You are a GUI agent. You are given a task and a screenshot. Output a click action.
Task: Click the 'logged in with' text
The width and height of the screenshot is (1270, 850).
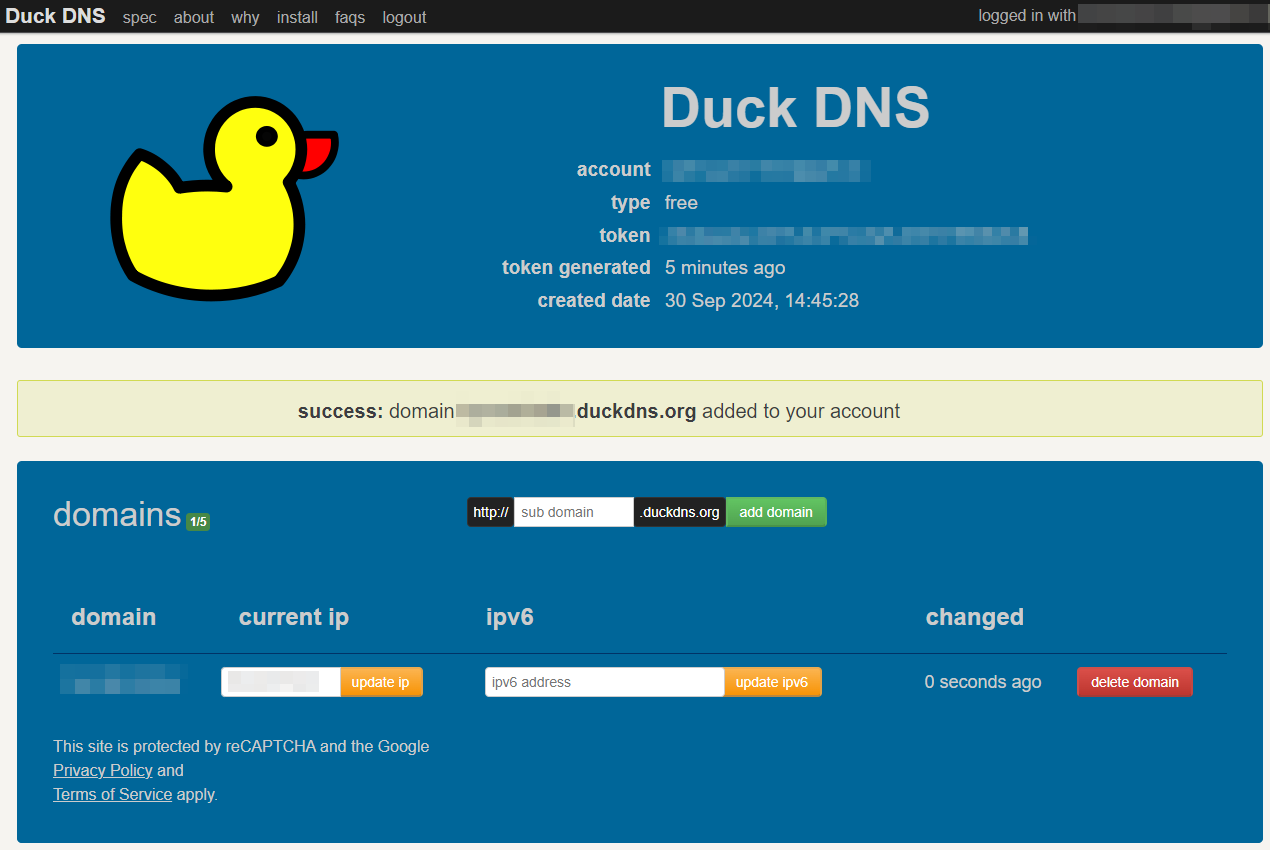tap(1027, 16)
